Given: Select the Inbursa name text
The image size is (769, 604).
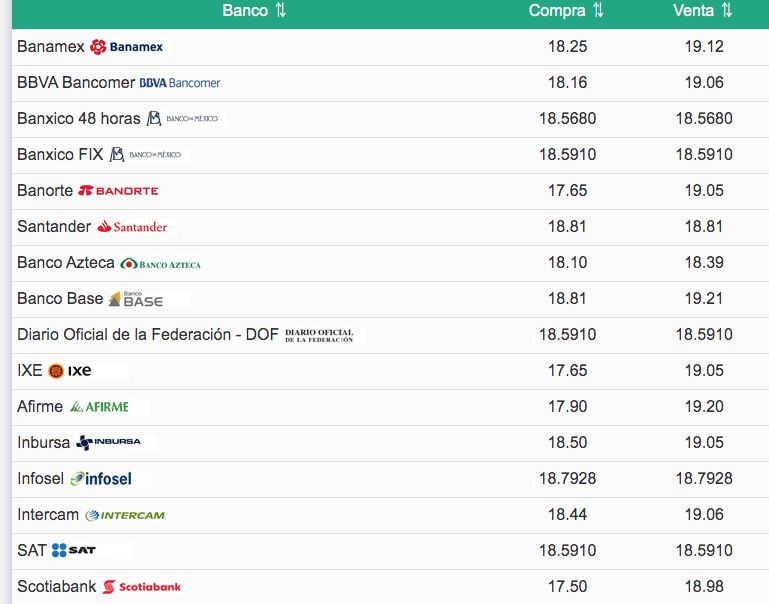Looking at the screenshot, I should click(44, 443).
